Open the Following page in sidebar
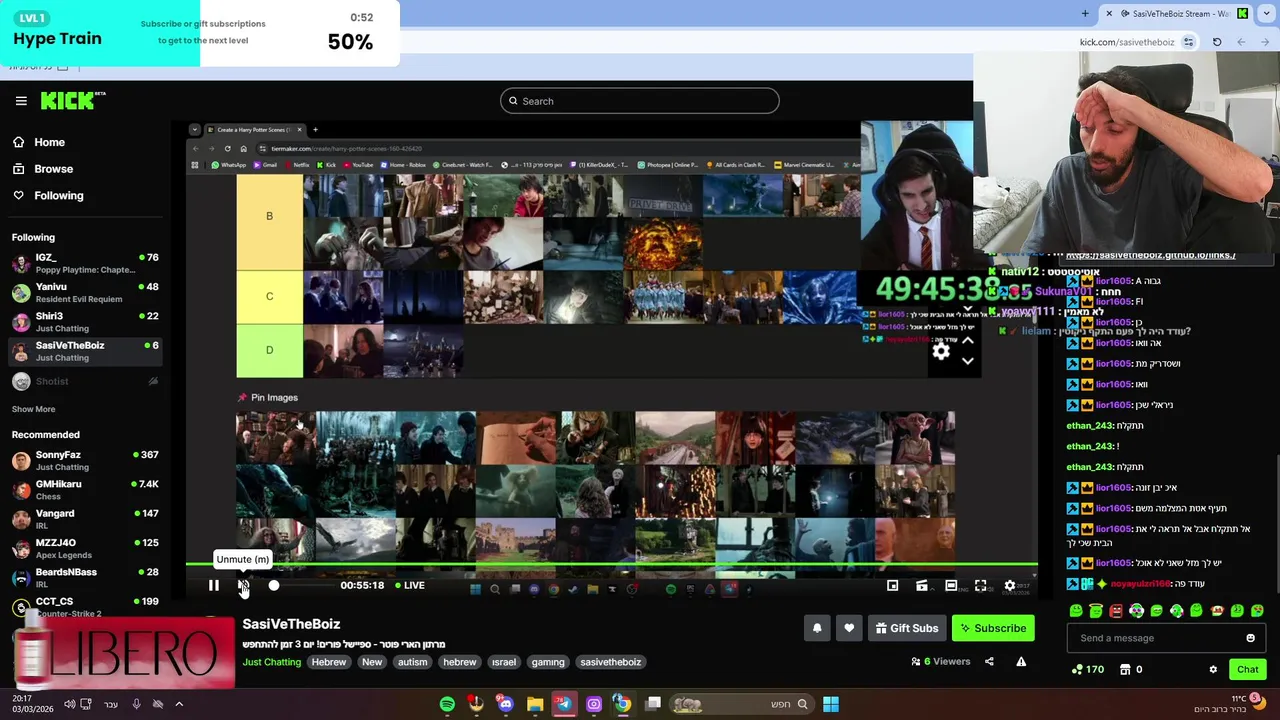1280x720 pixels. point(58,195)
